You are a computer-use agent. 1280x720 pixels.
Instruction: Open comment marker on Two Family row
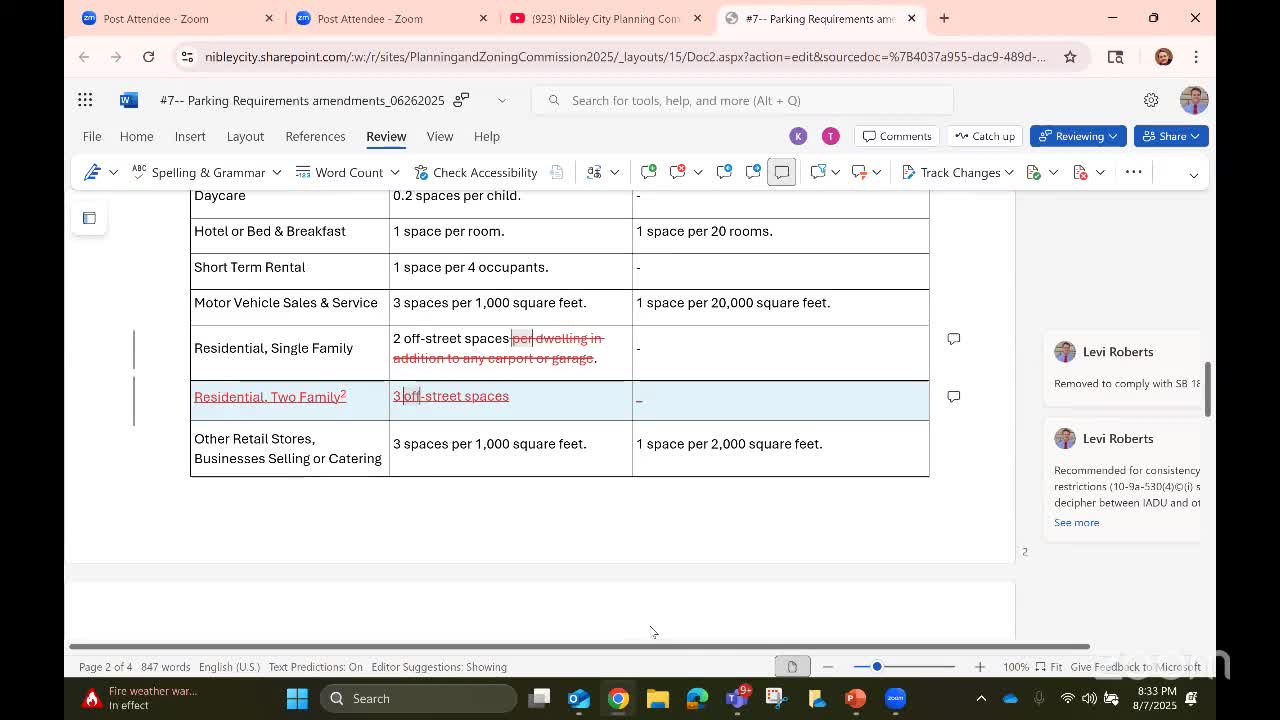click(954, 397)
